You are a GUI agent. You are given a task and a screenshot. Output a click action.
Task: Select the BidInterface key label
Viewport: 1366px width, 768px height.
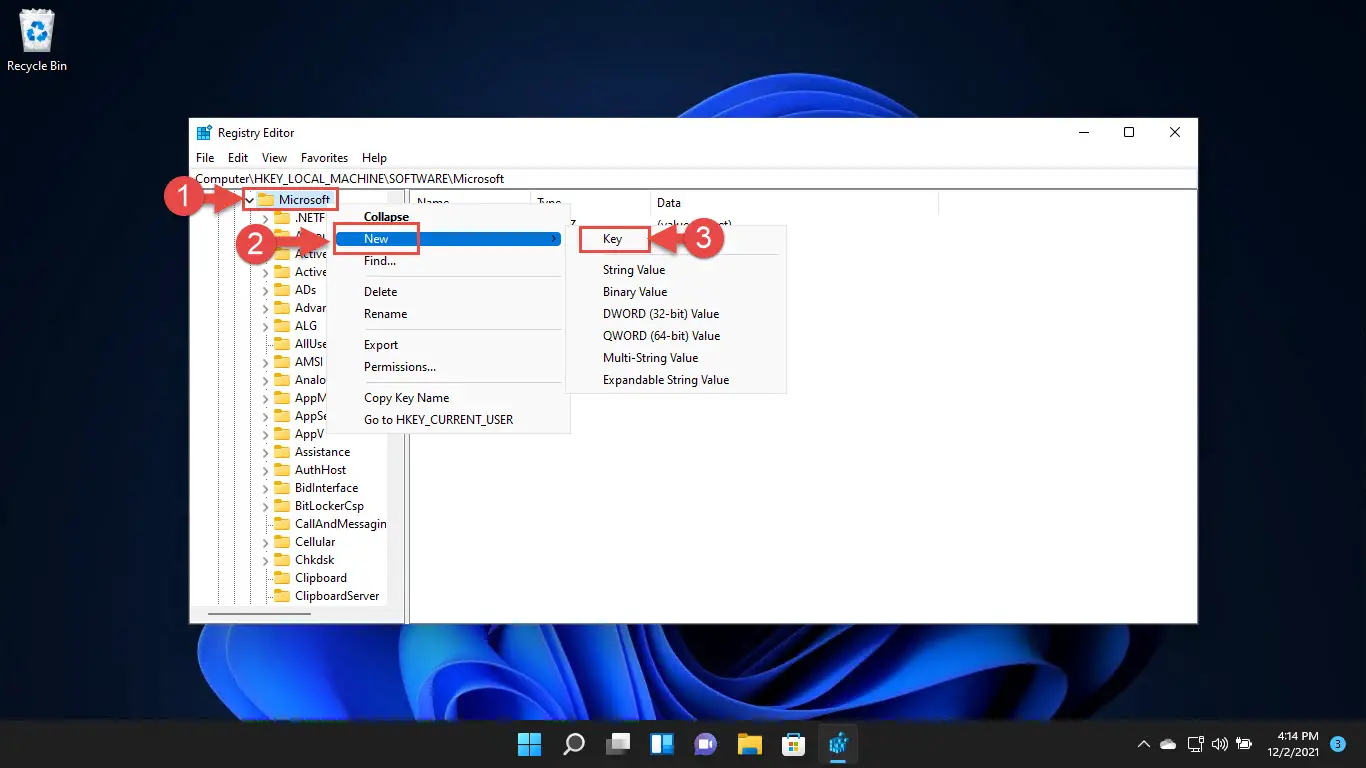(326, 488)
